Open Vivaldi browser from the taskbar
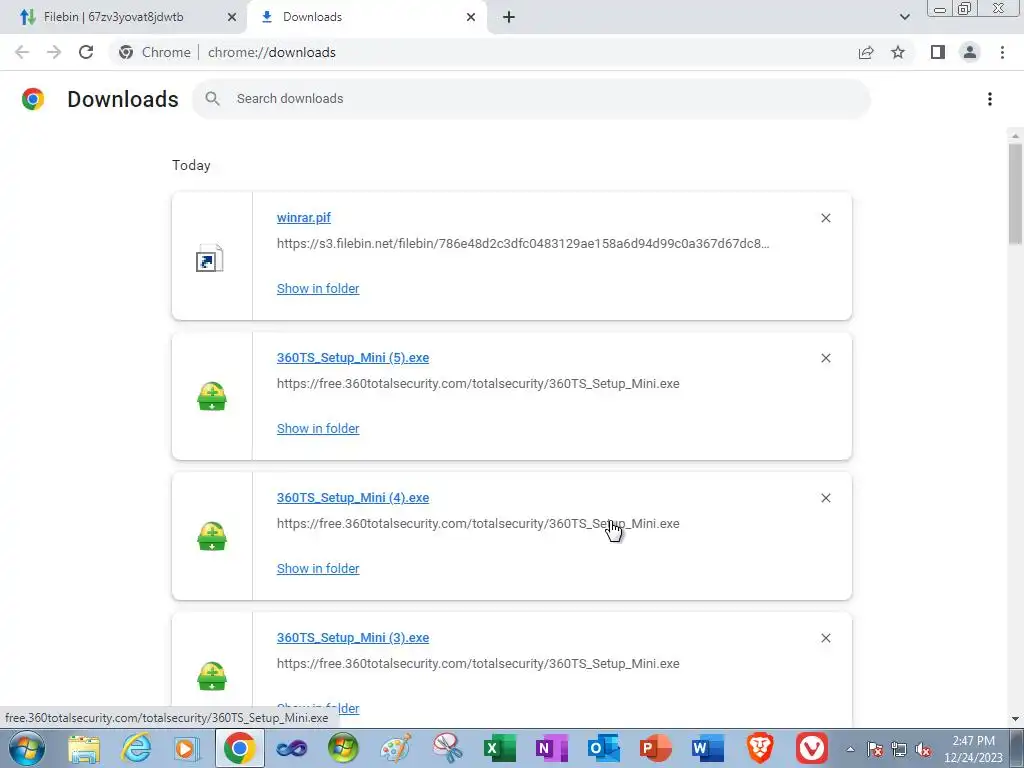Screen dimensions: 1024x768 tap(812, 748)
